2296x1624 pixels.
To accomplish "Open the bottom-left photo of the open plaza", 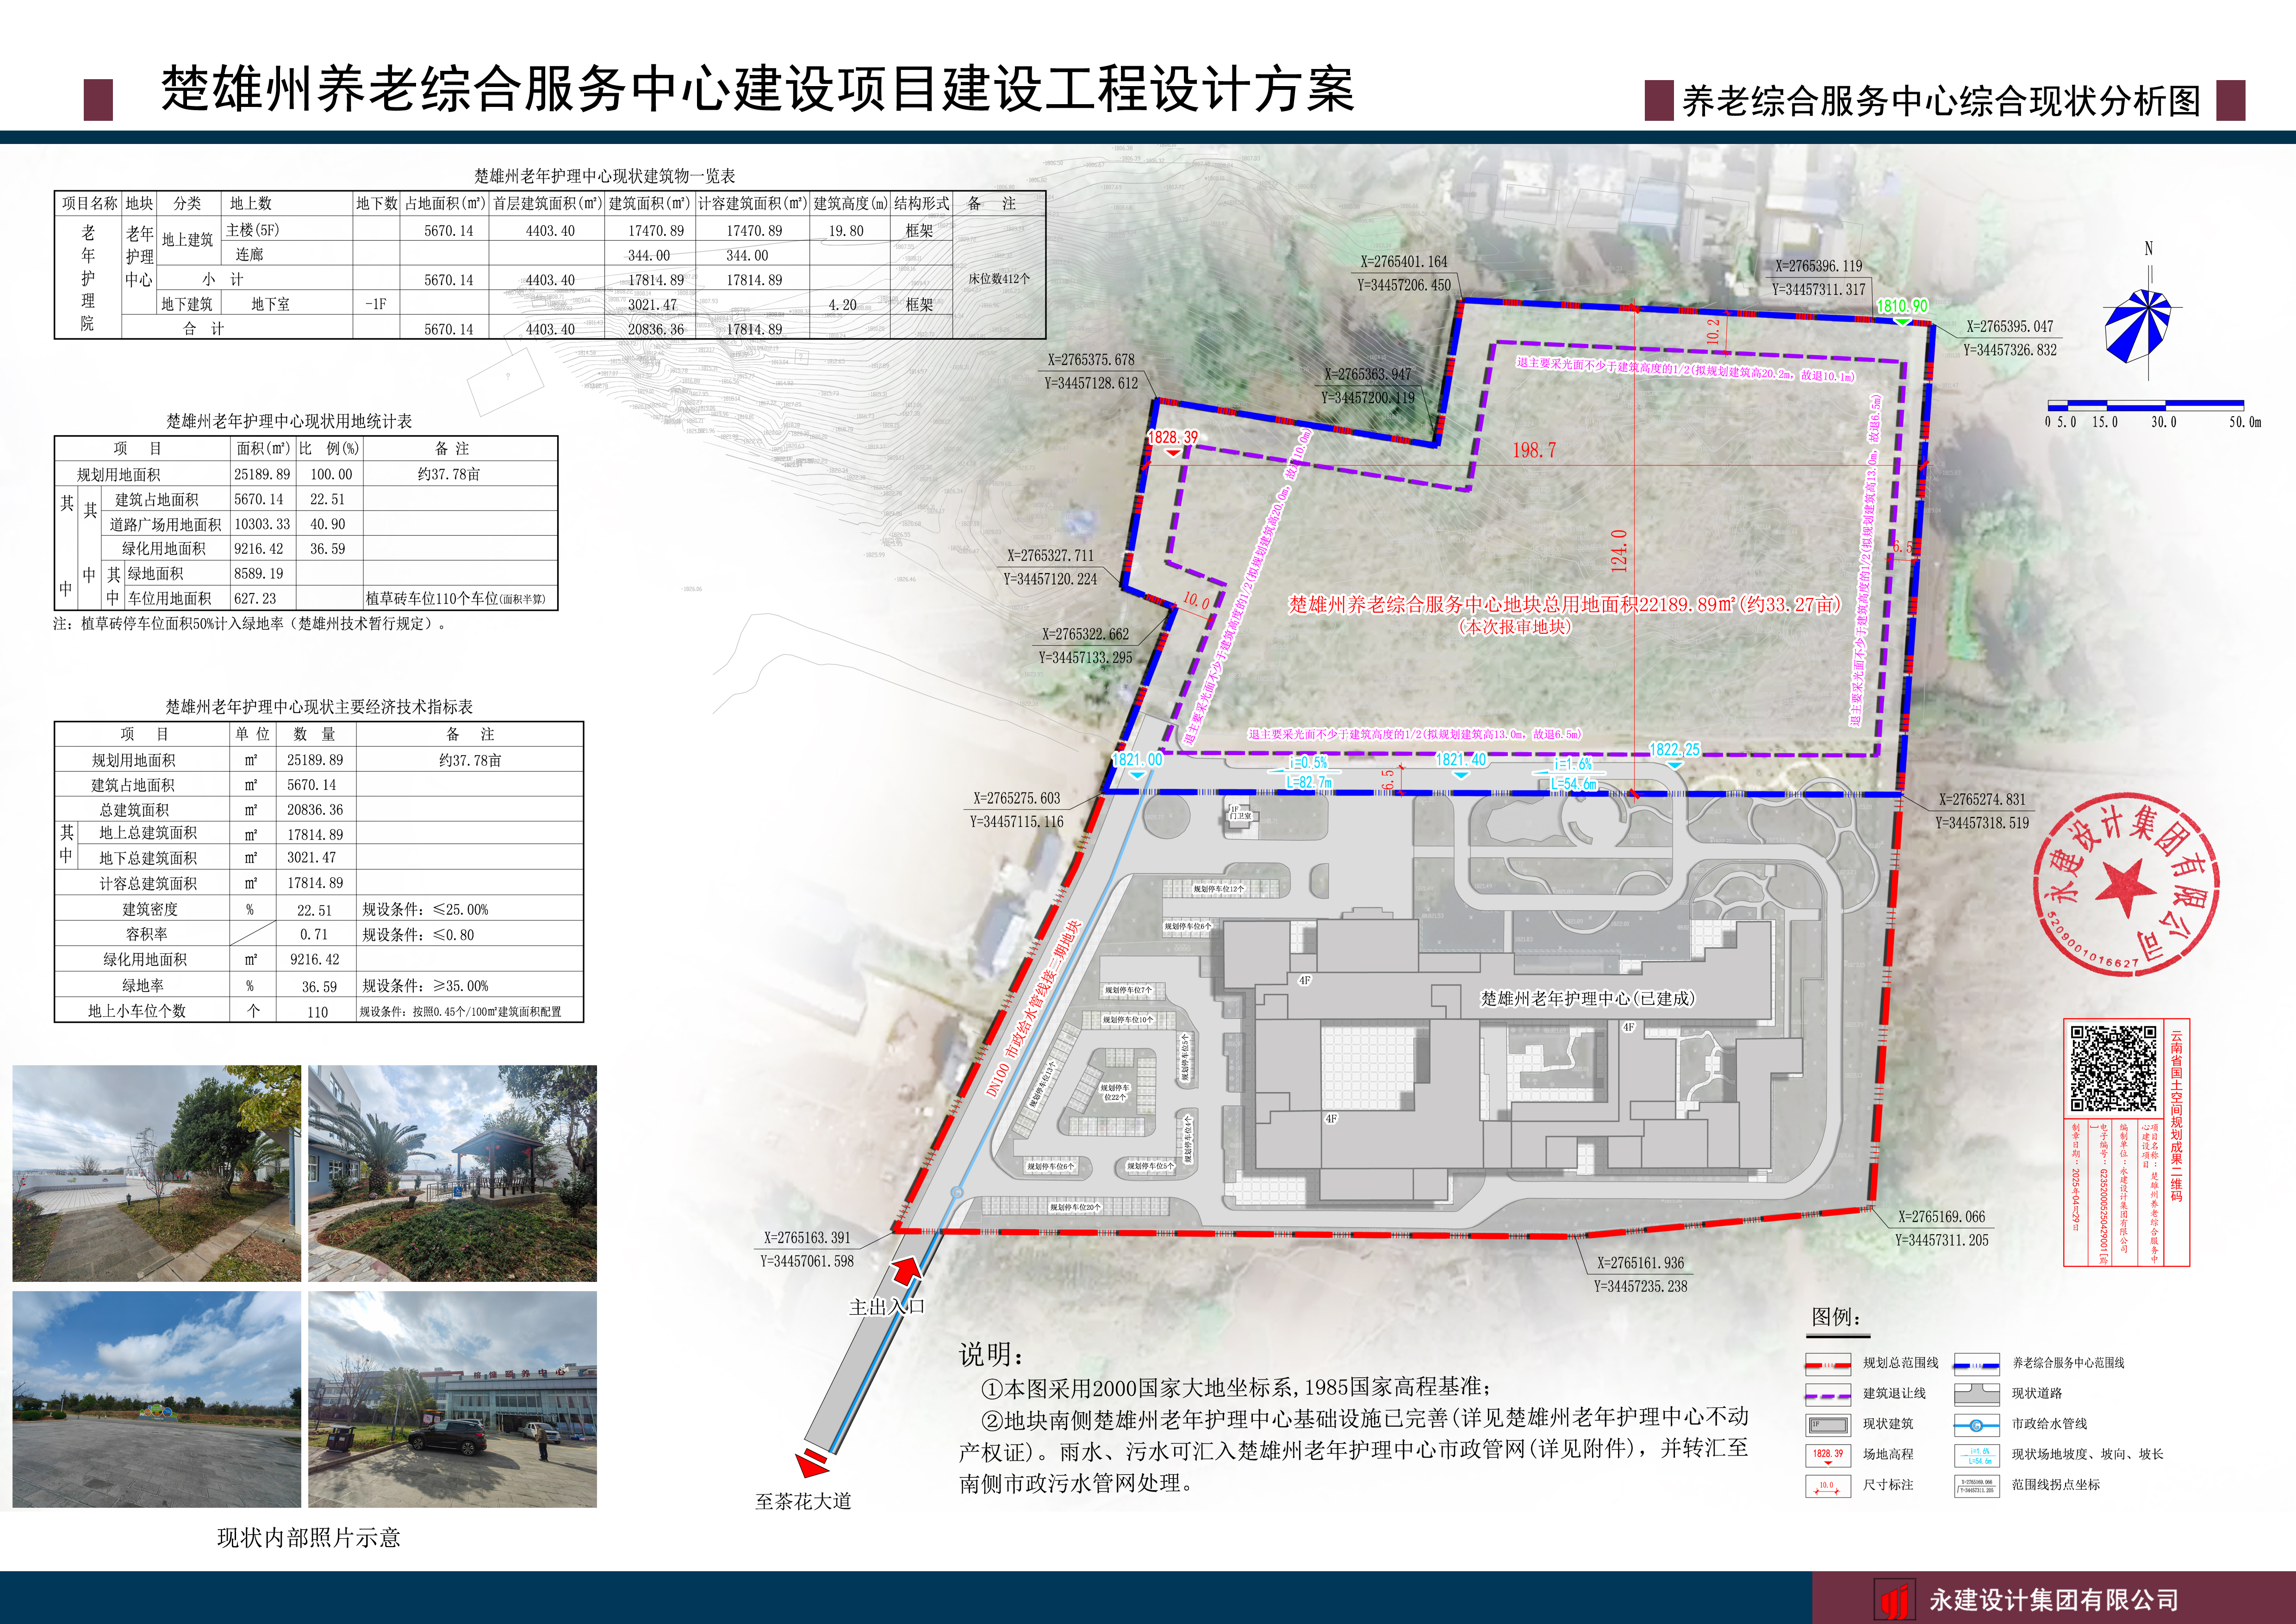I will [157, 1399].
